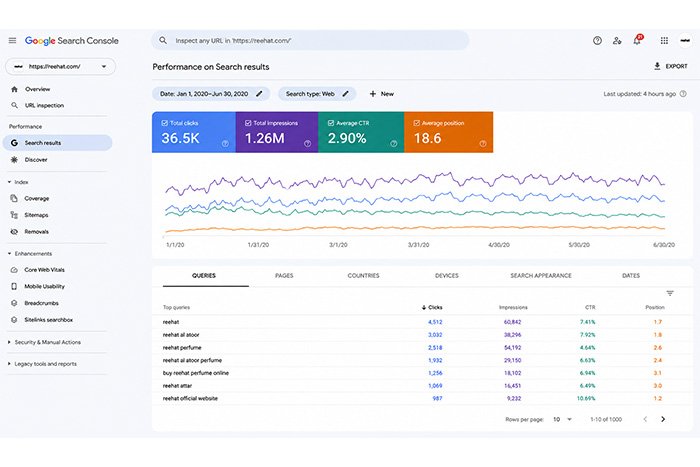Switch to the Devices tab
Viewport: 700px width, 467px height.
(x=447, y=275)
